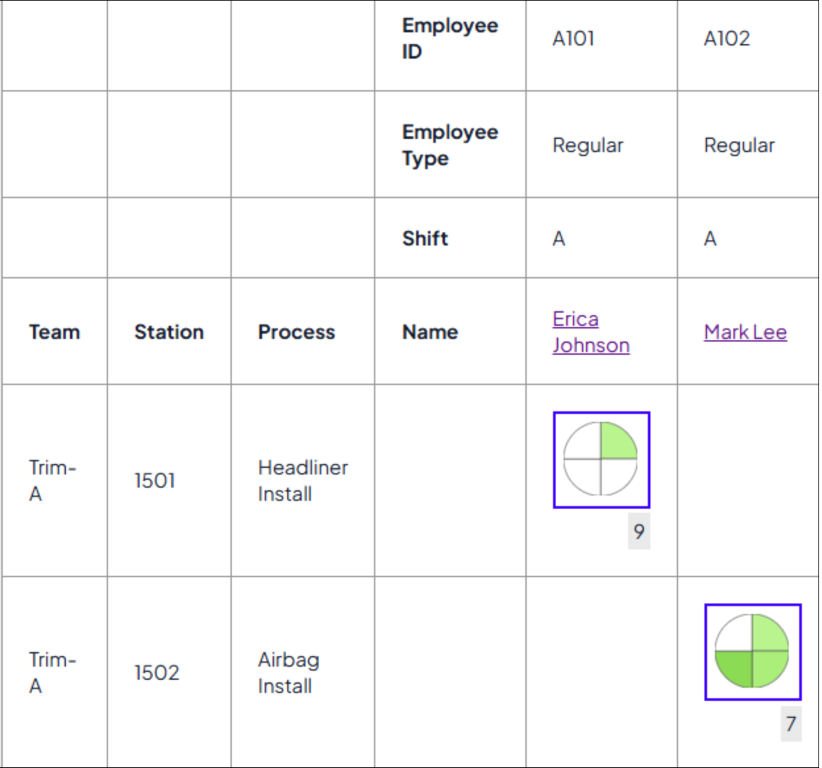Select station 1502 cell
The image size is (822, 768).
coord(169,672)
